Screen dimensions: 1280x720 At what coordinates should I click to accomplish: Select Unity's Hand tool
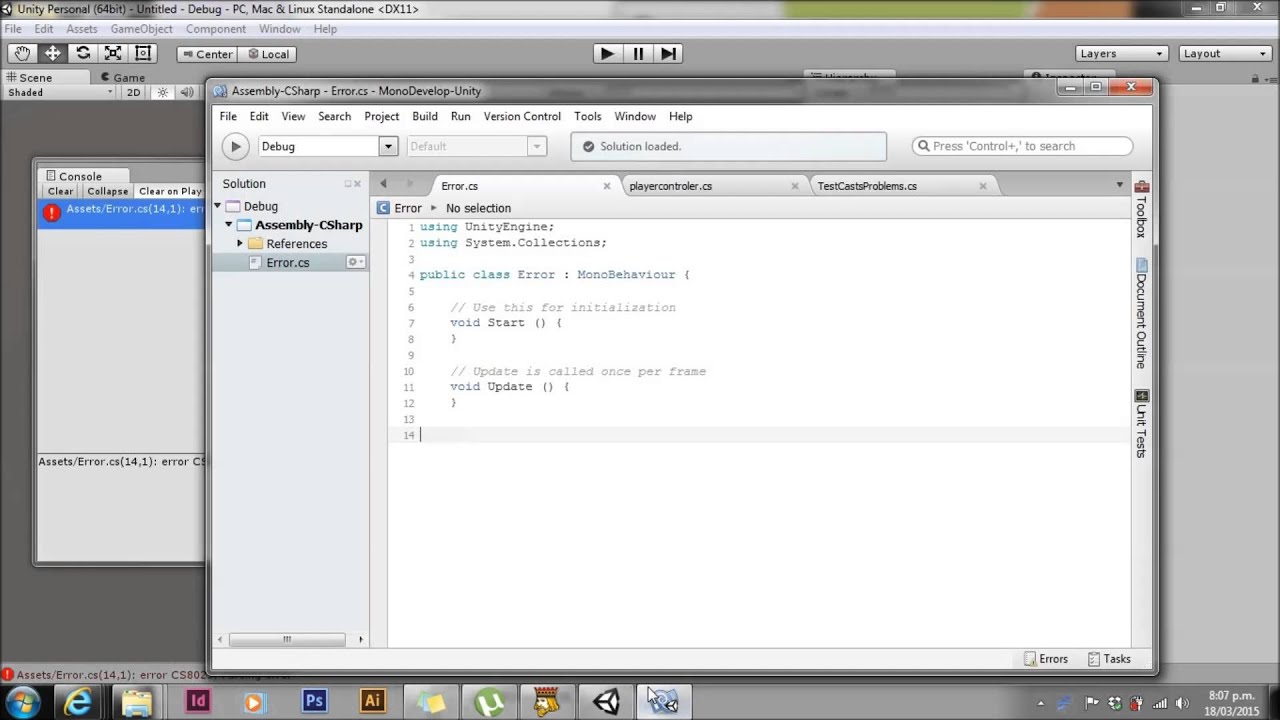point(22,54)
